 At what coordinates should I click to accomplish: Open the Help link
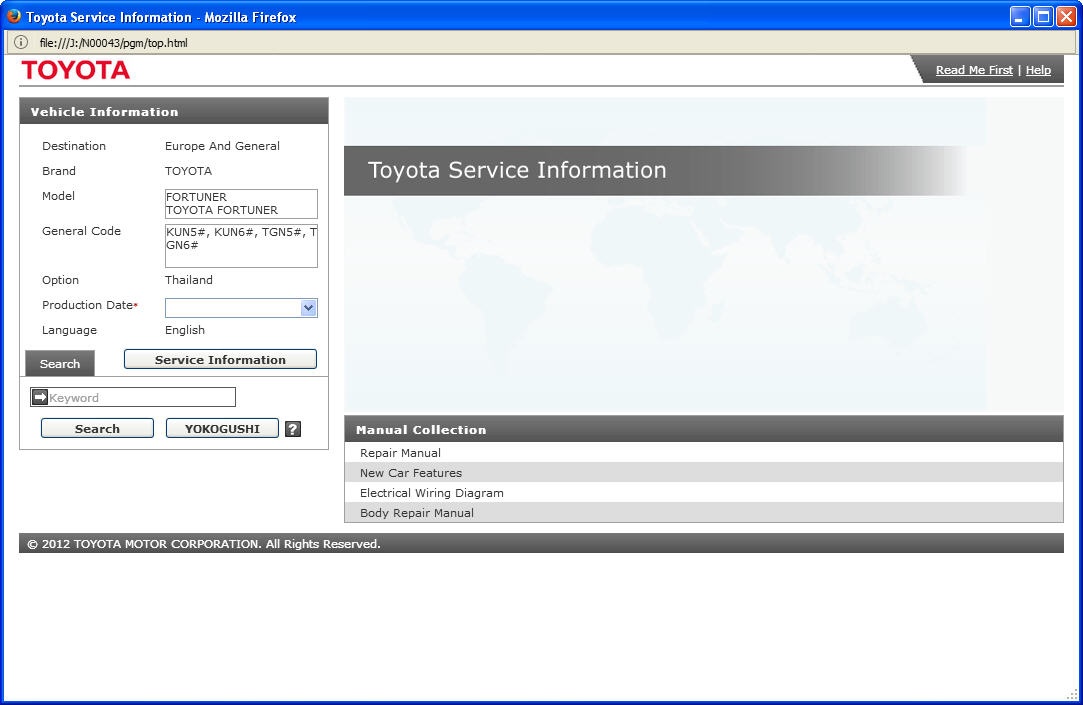(1038, 70)
